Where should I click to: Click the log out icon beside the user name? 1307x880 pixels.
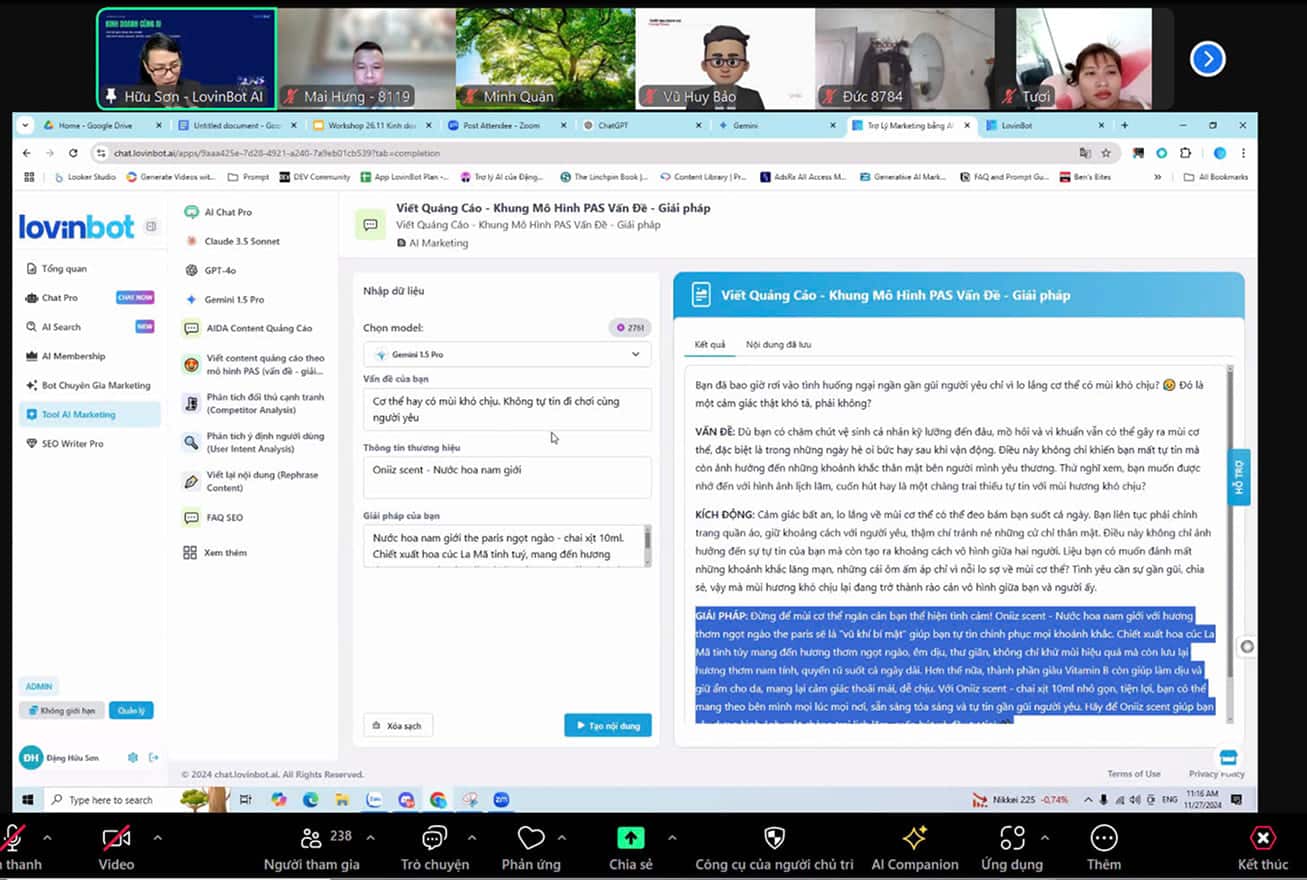tap(153, 758)
